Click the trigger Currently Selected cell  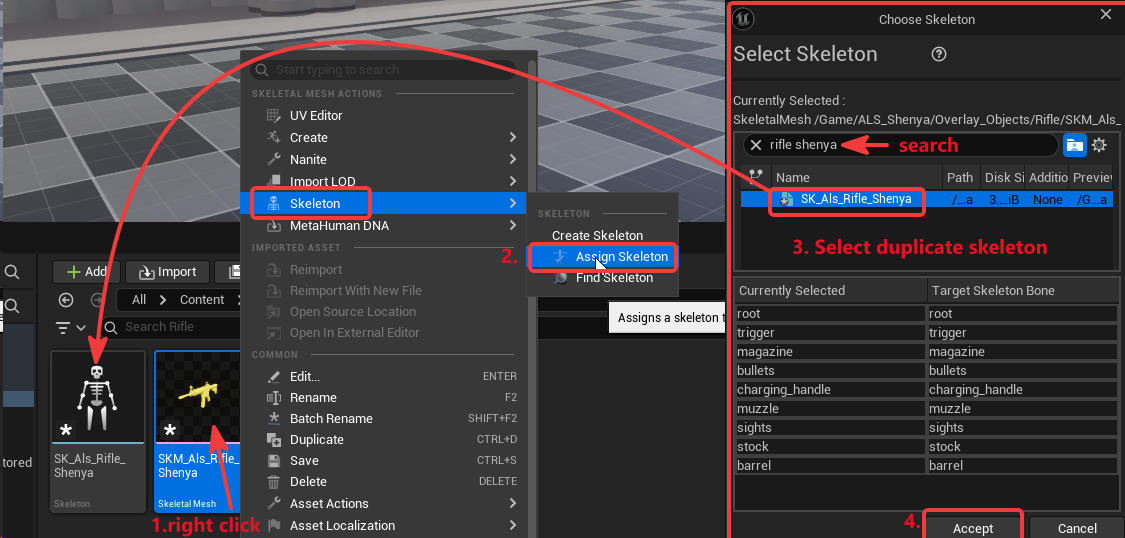pyautogui.click(x=831, y=333)
